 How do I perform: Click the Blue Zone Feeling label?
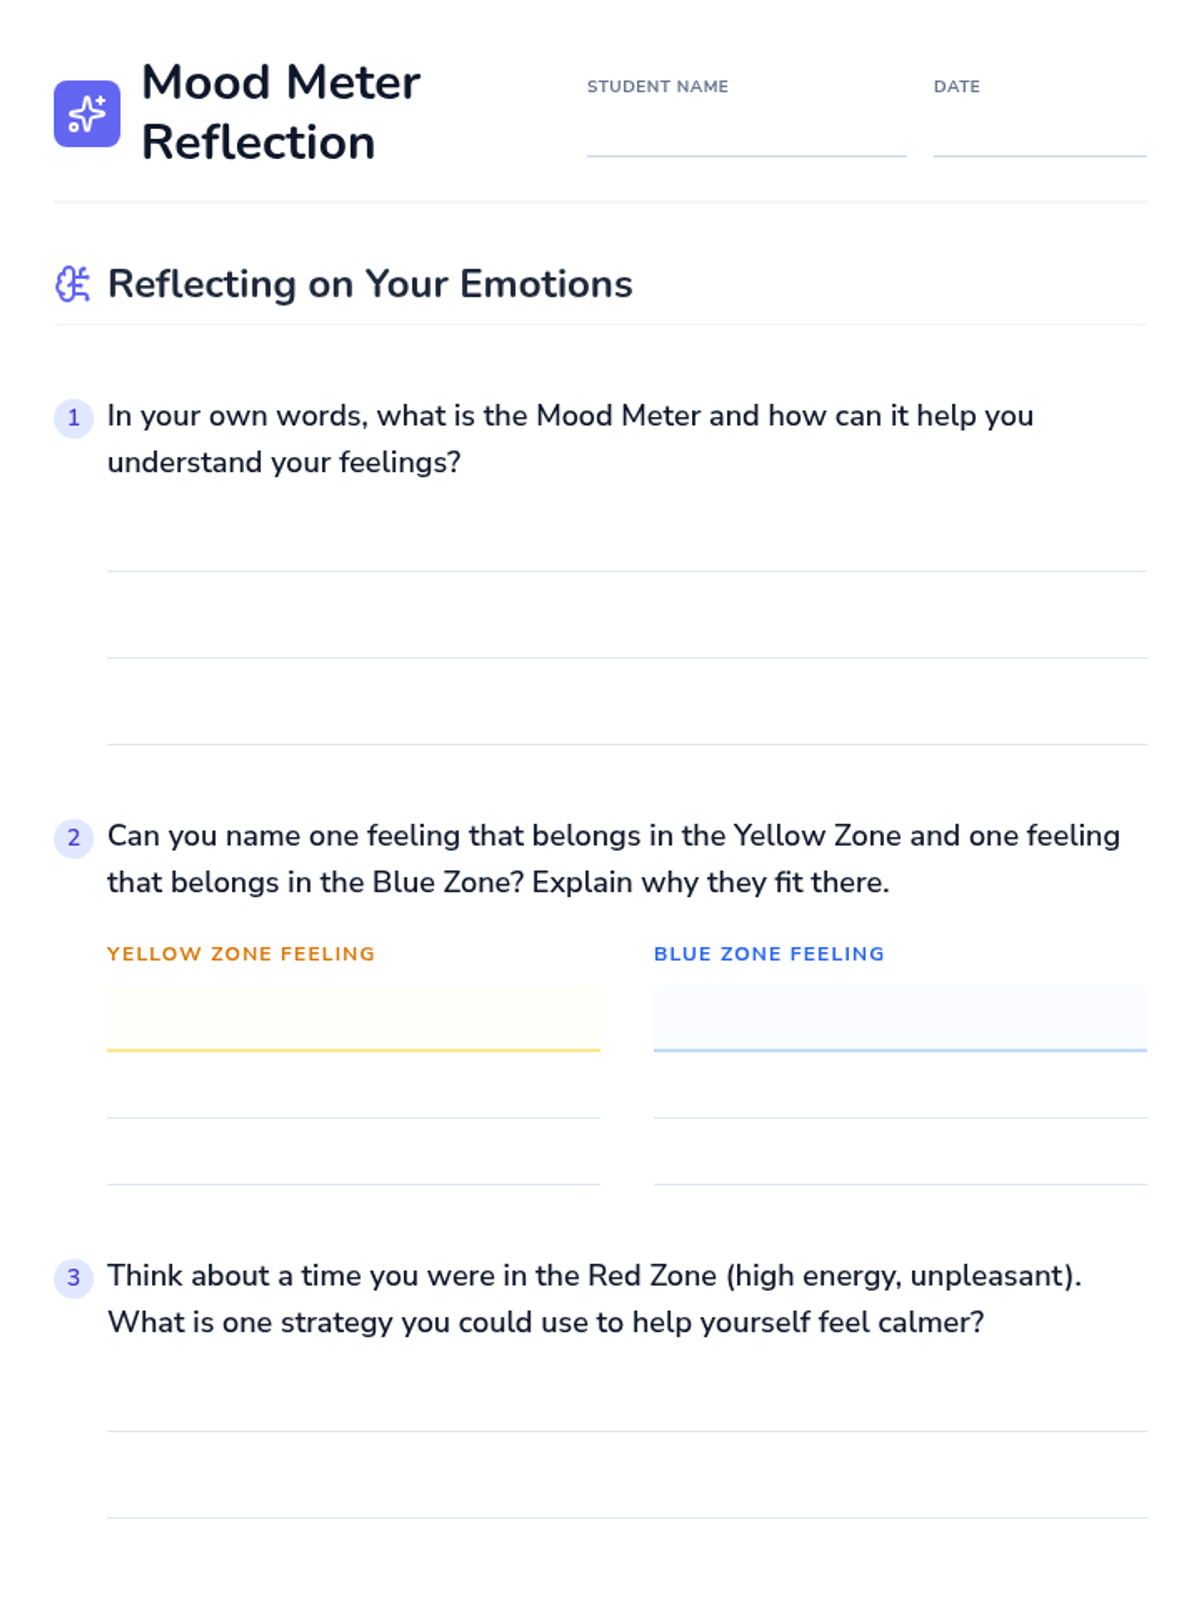coord(769,954)
